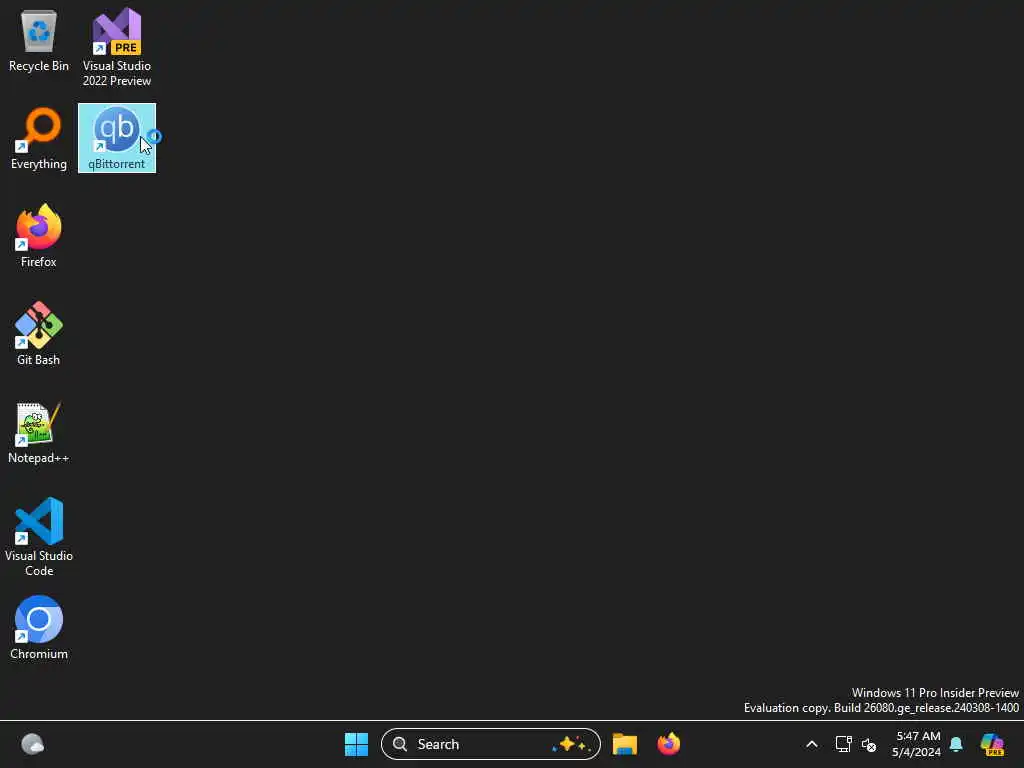
Task: Click the search sparkle highlights icon
Action: 571,744
